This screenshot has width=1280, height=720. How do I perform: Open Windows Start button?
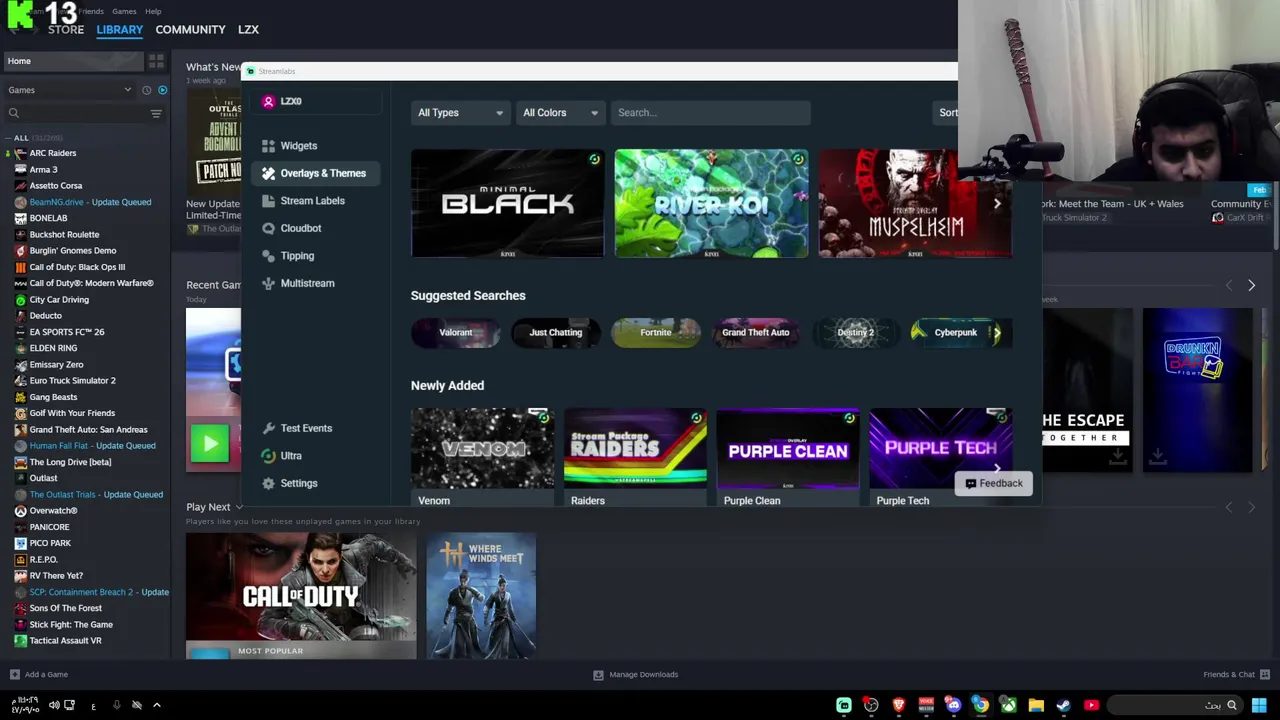point(1259,706)
